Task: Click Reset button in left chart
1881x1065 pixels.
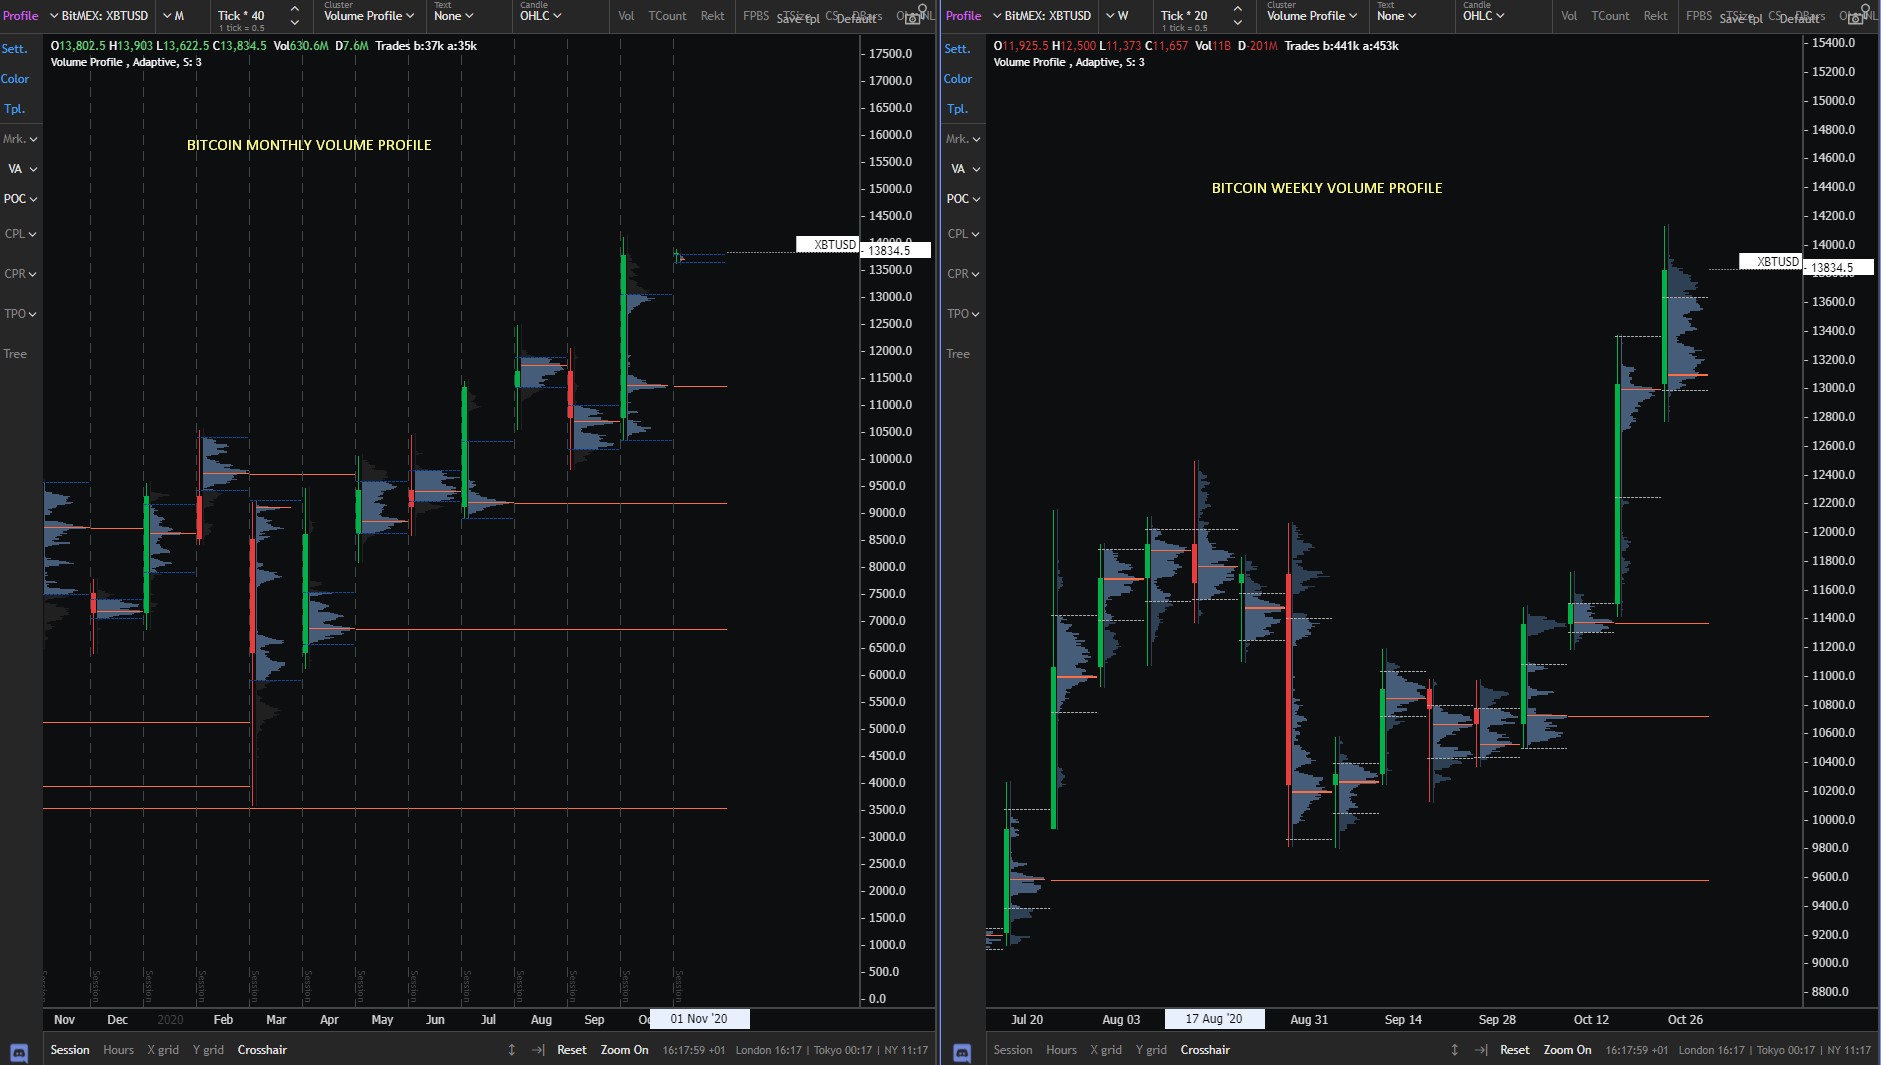Action: point(572,1050)
